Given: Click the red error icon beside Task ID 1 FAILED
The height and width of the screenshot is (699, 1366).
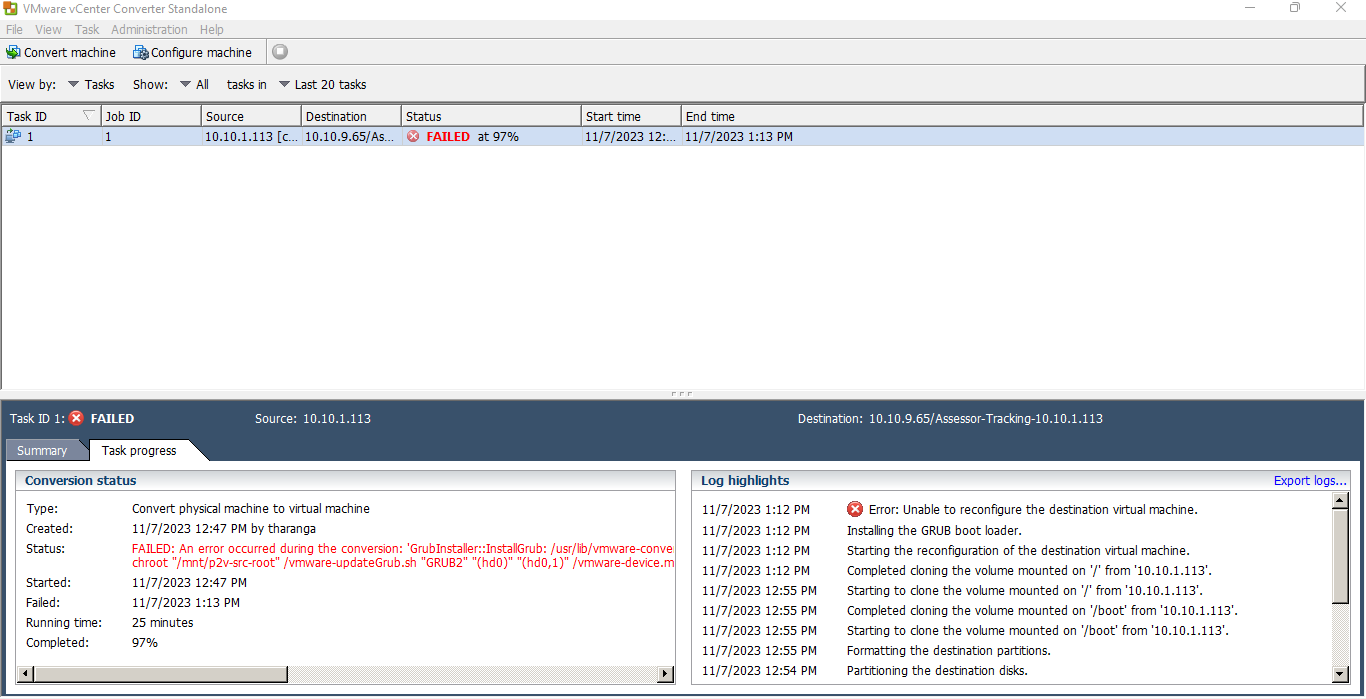Looking at the screenshot, I should (x=76, y=418).
